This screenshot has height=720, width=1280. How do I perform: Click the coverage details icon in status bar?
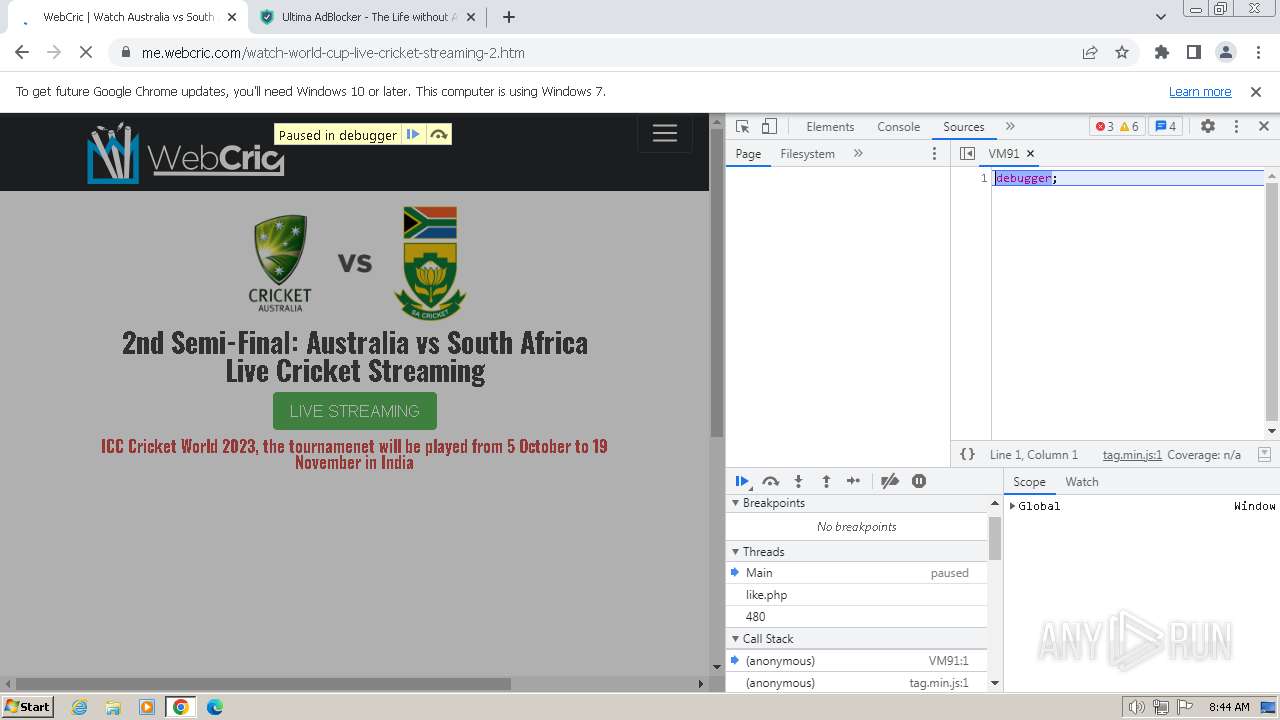[1264, 454]
